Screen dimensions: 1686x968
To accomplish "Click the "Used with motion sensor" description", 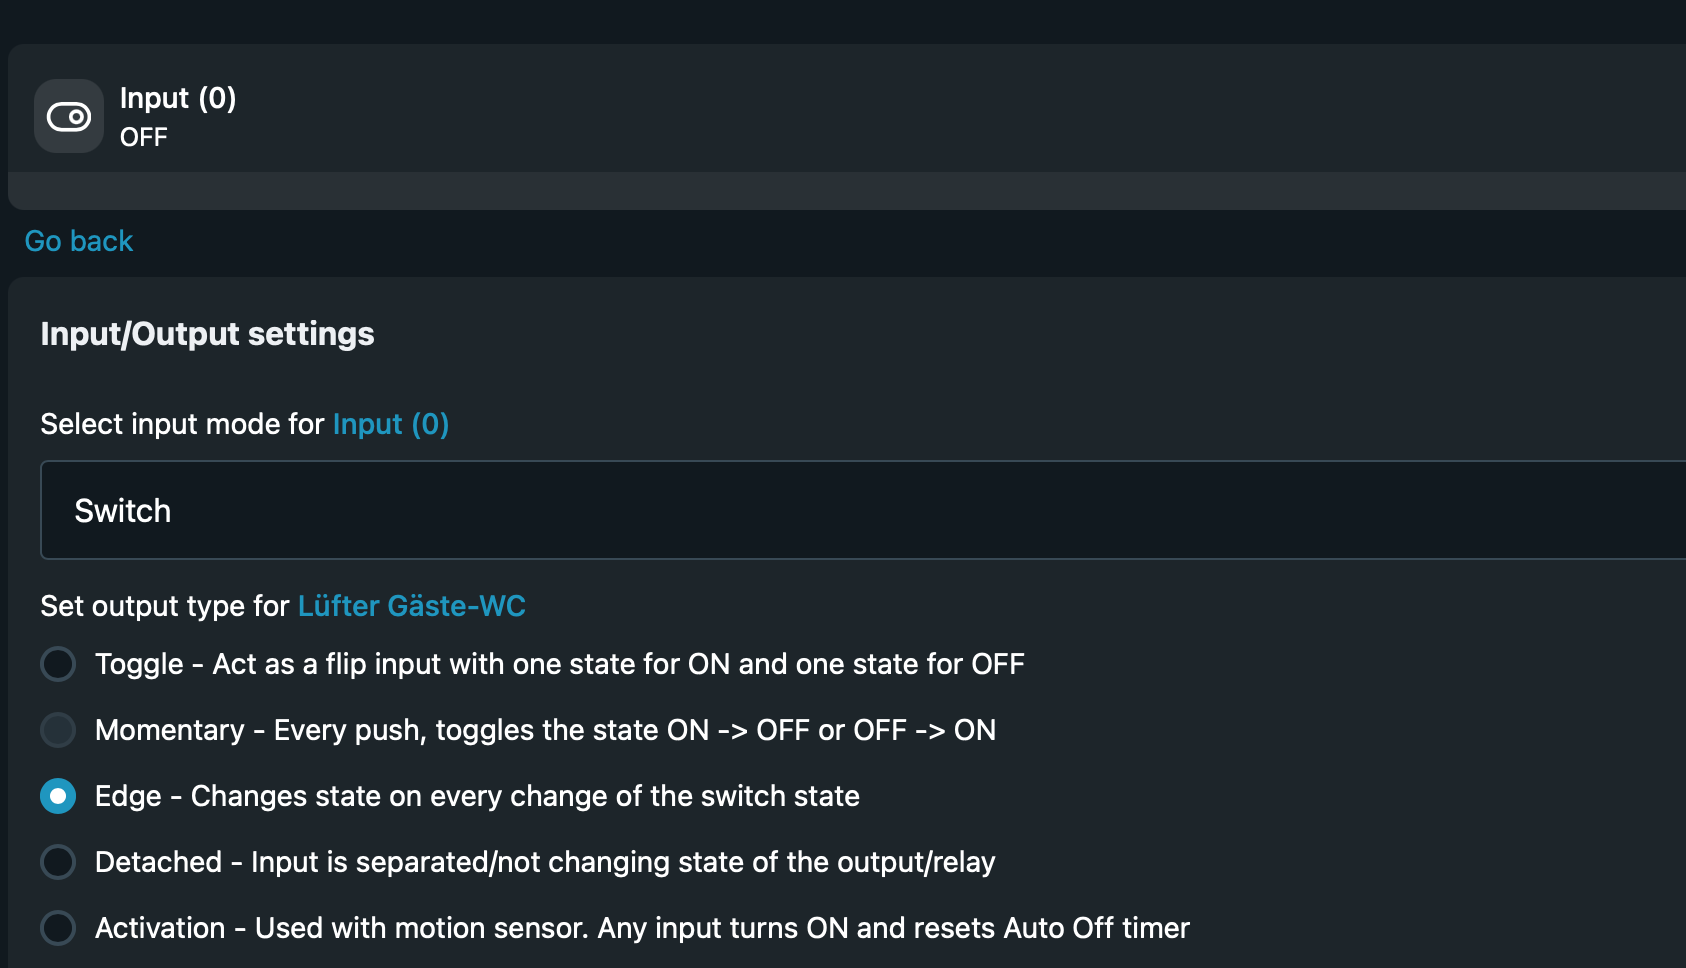I will (x=722, y=928).
